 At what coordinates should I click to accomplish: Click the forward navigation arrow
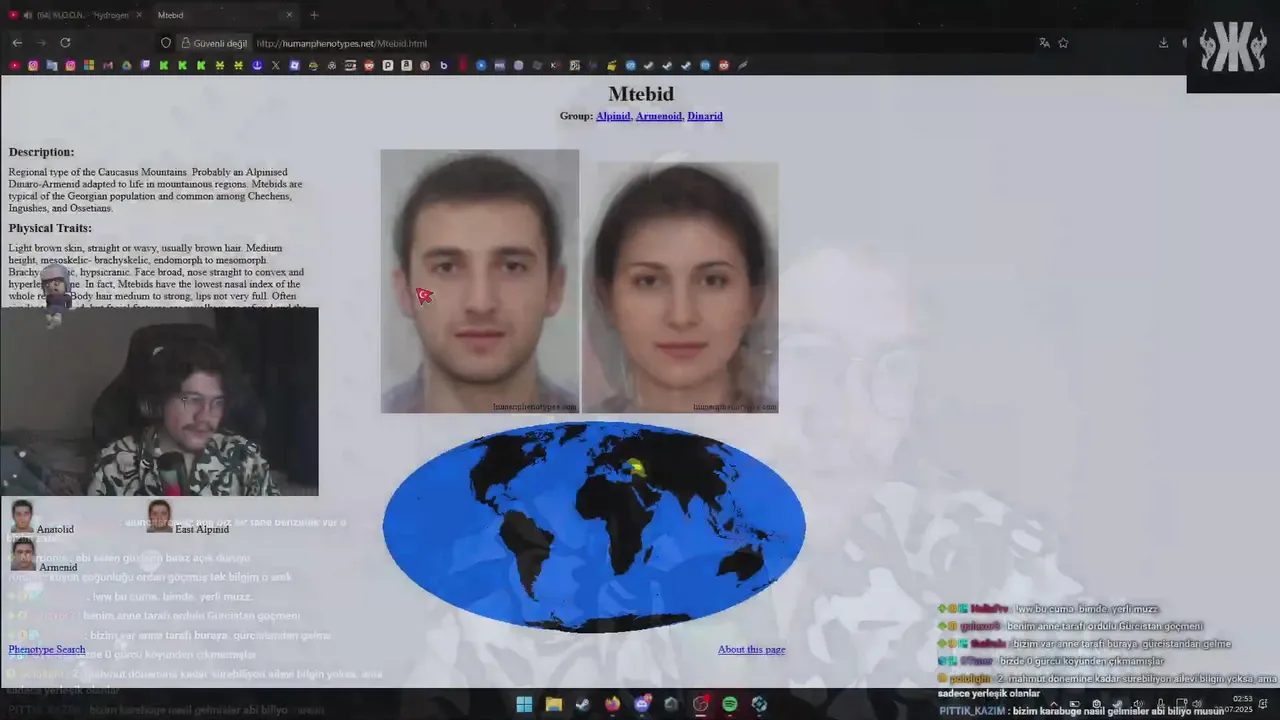pyautogui.click(x=41, y=43)
